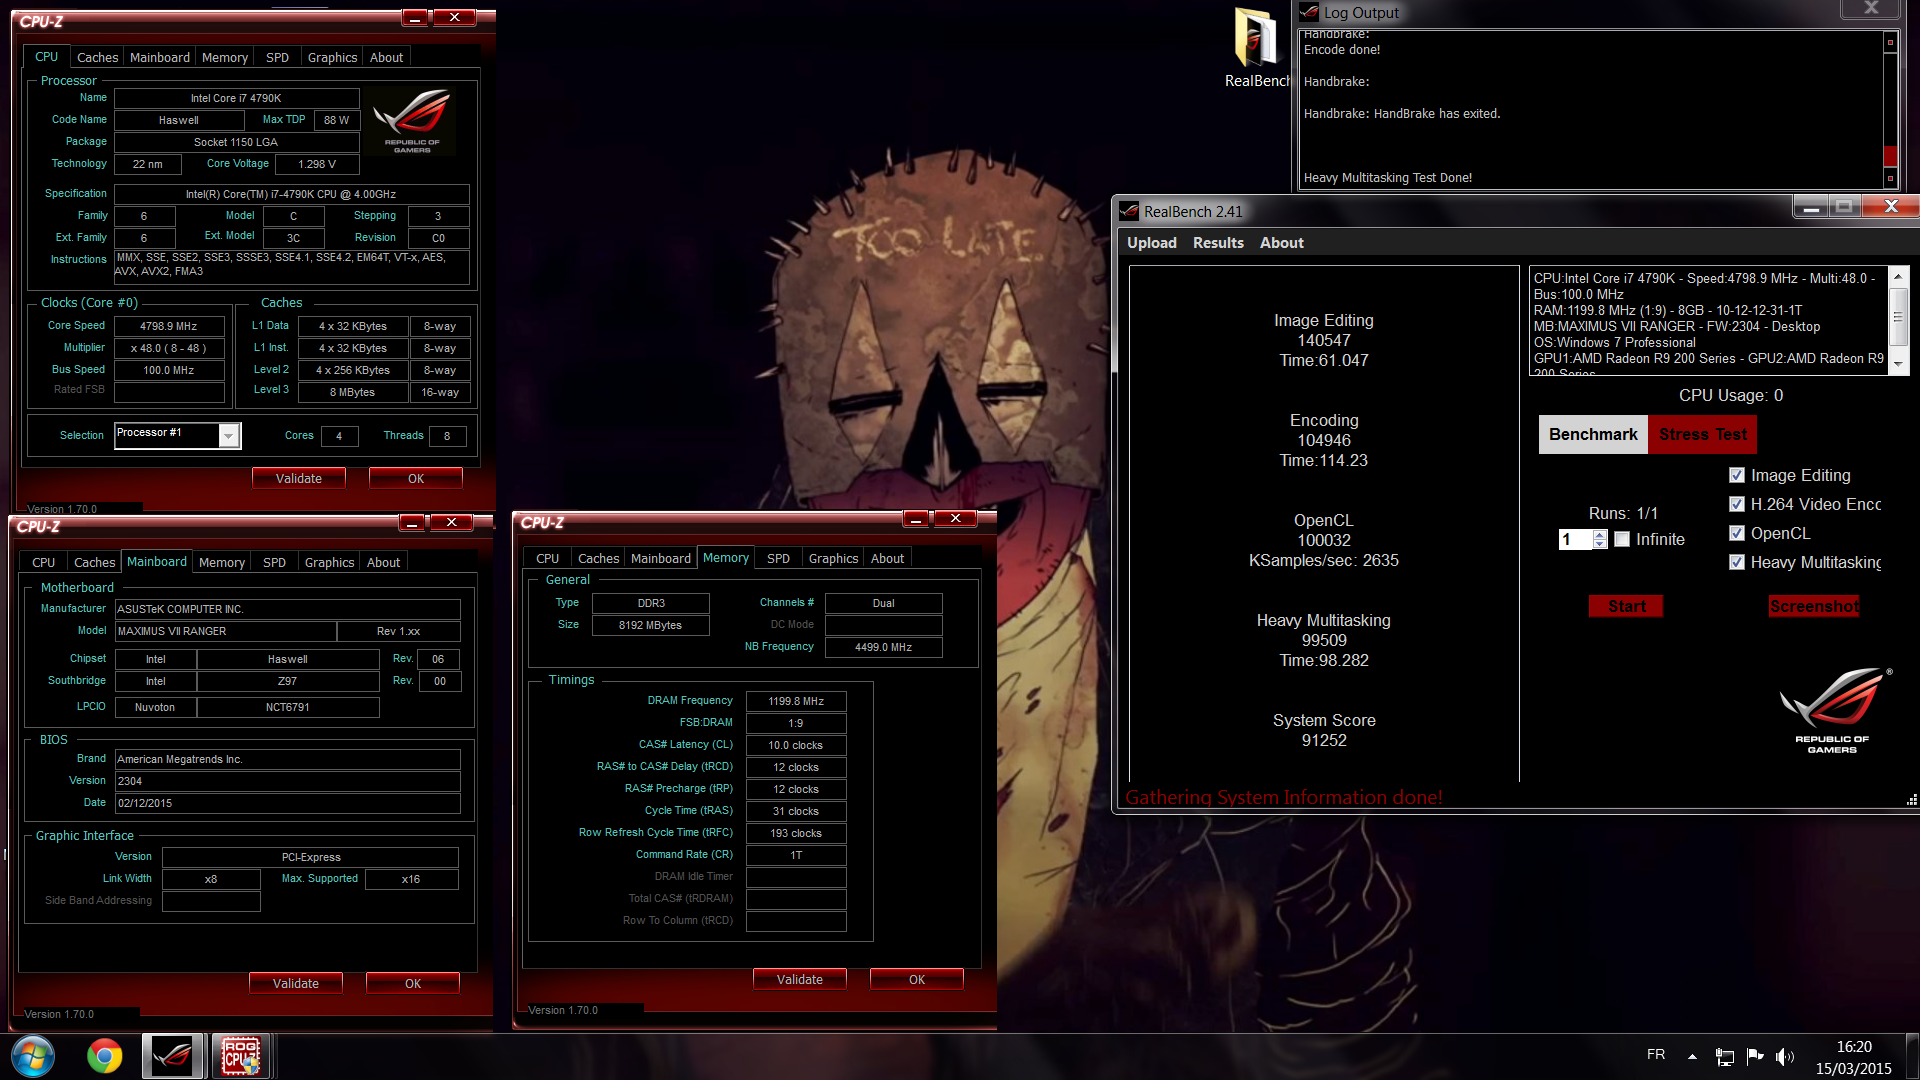Select the Benchmark tab in RealBench
1920x1080 pixels.
point(1593,434)
